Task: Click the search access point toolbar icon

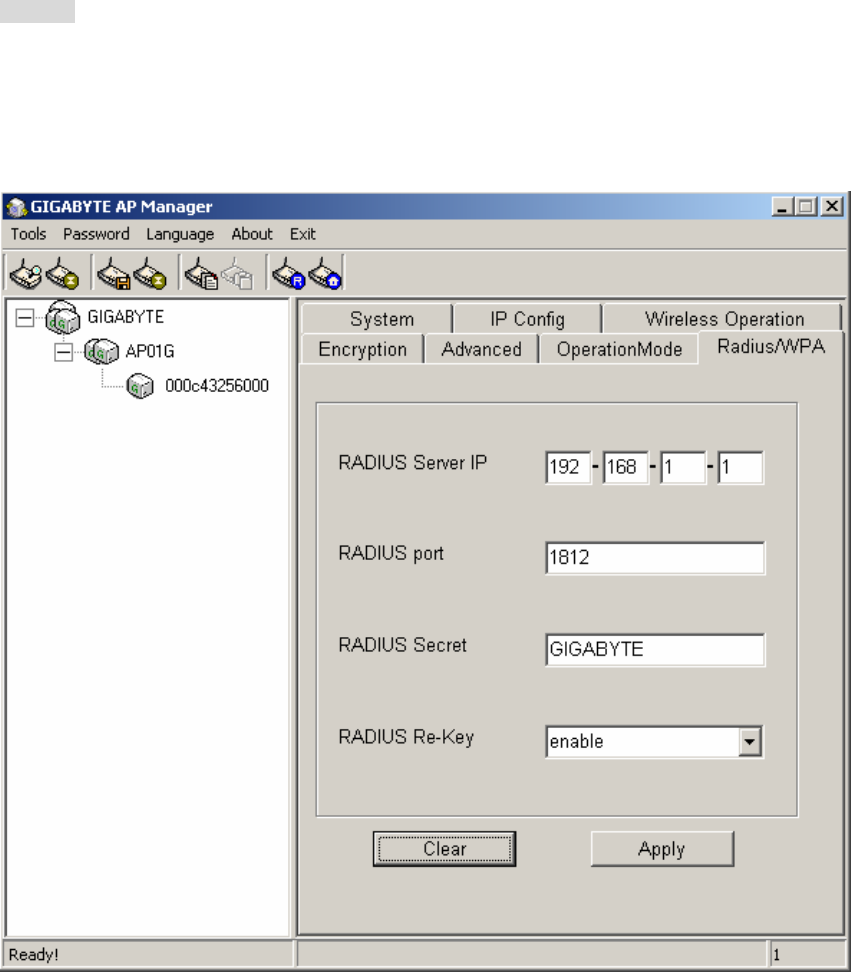Action: coord(26,273)
